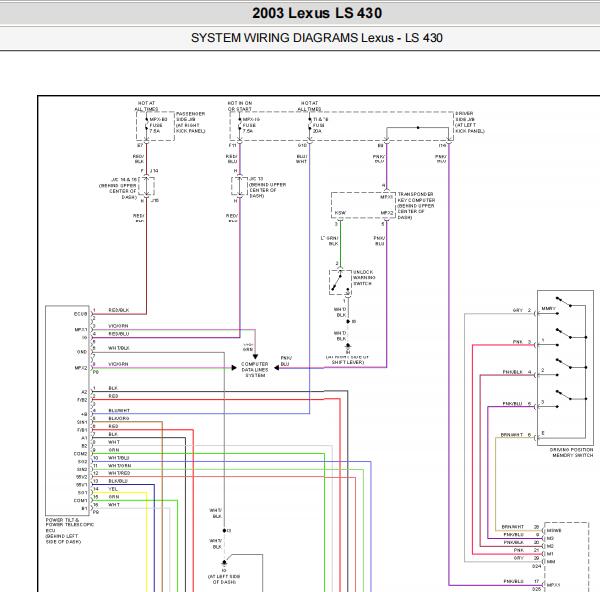Click 'WHT/BLK' wire label at ECU pin 6
600x592 pixels.
tap(119, 348)
